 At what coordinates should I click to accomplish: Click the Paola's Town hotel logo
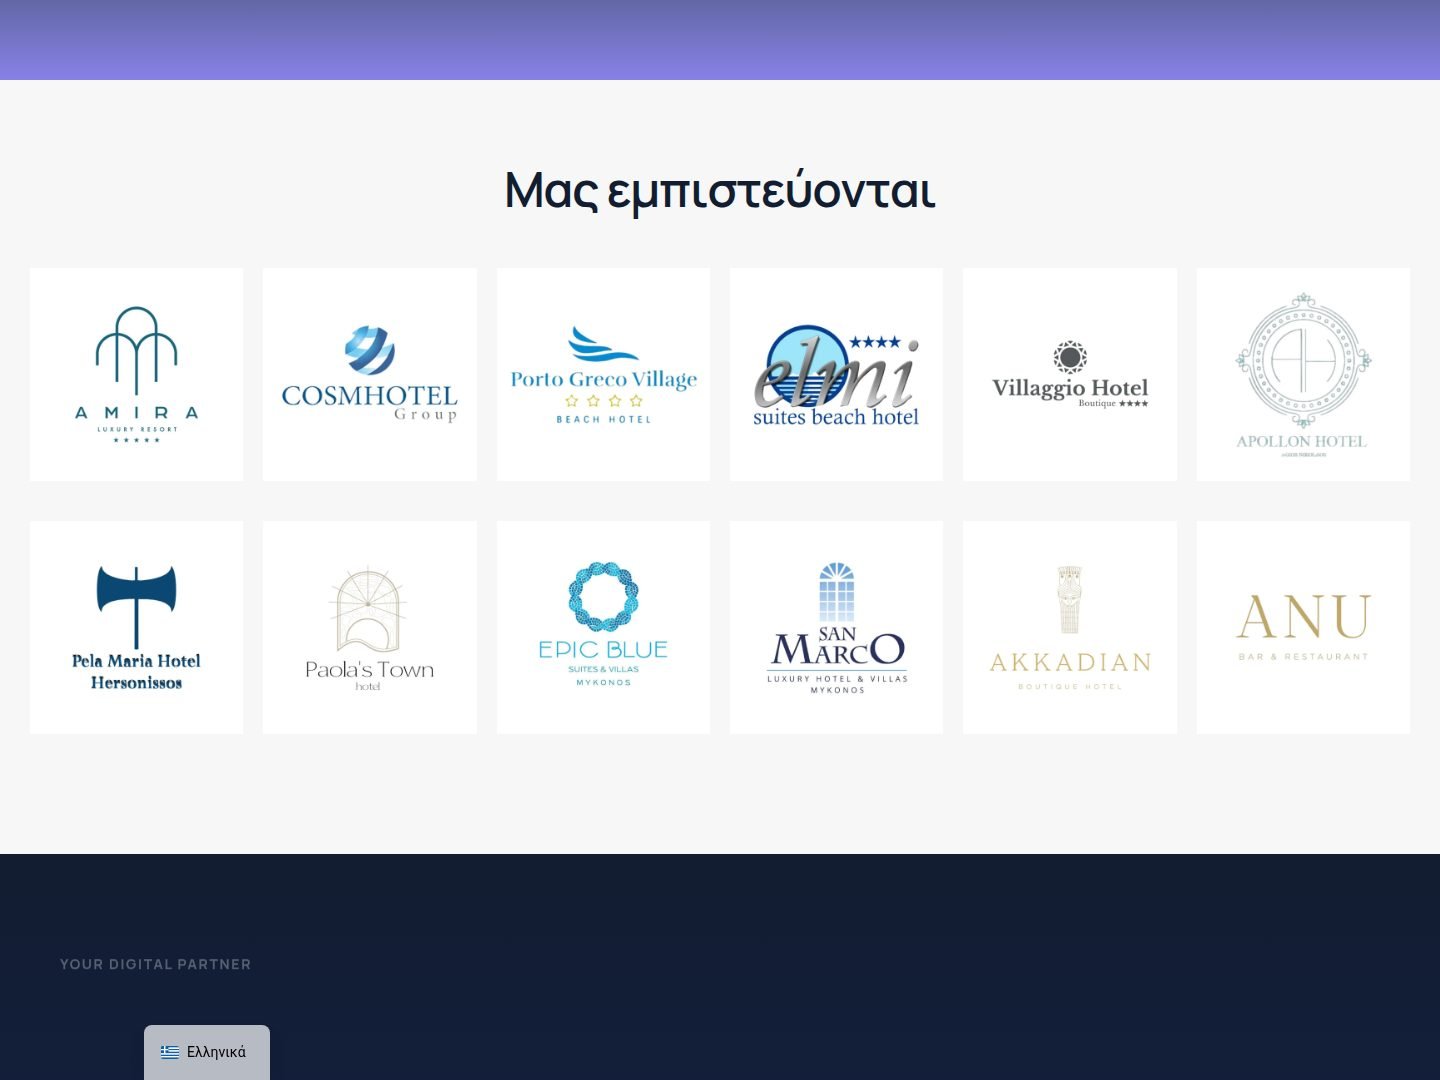click(370, 627)
